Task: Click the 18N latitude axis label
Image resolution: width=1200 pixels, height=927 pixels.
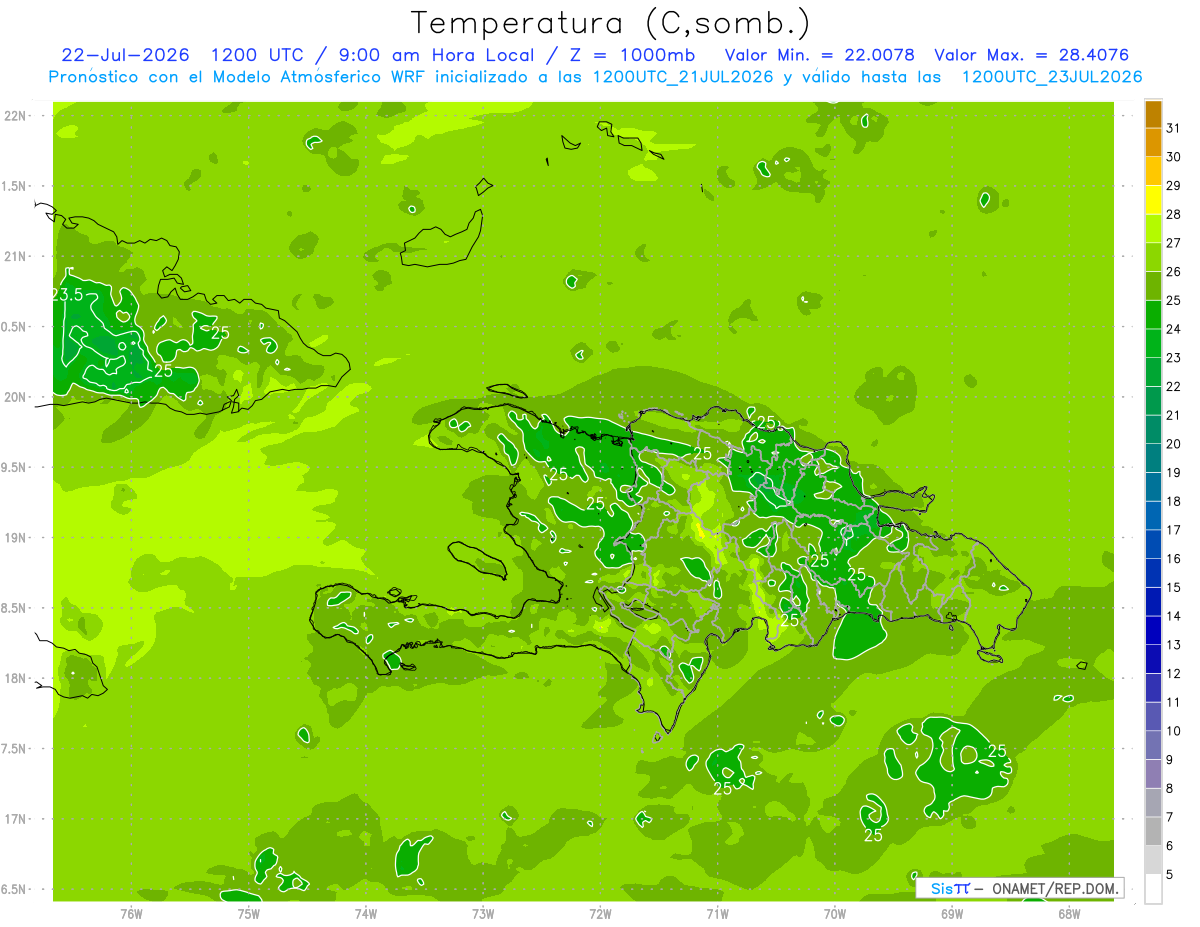Action: click(x=17, y=678)
